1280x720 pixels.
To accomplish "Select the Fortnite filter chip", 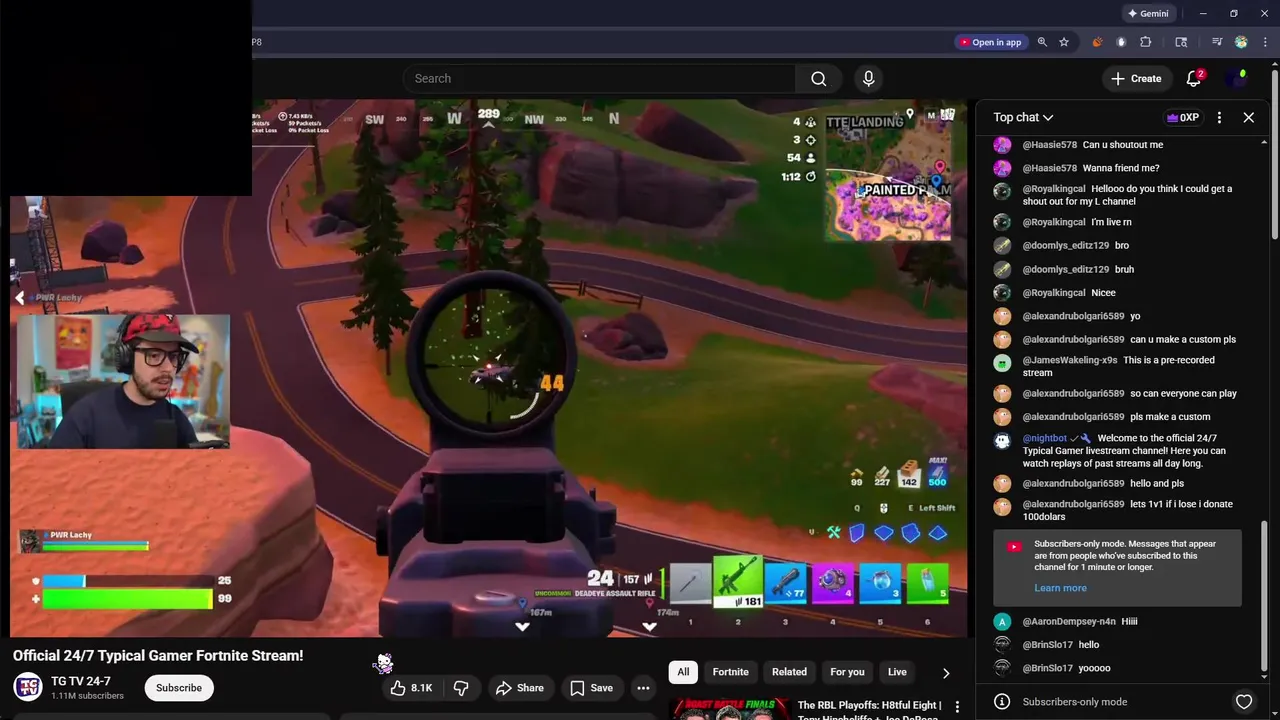I will point(730,672).
